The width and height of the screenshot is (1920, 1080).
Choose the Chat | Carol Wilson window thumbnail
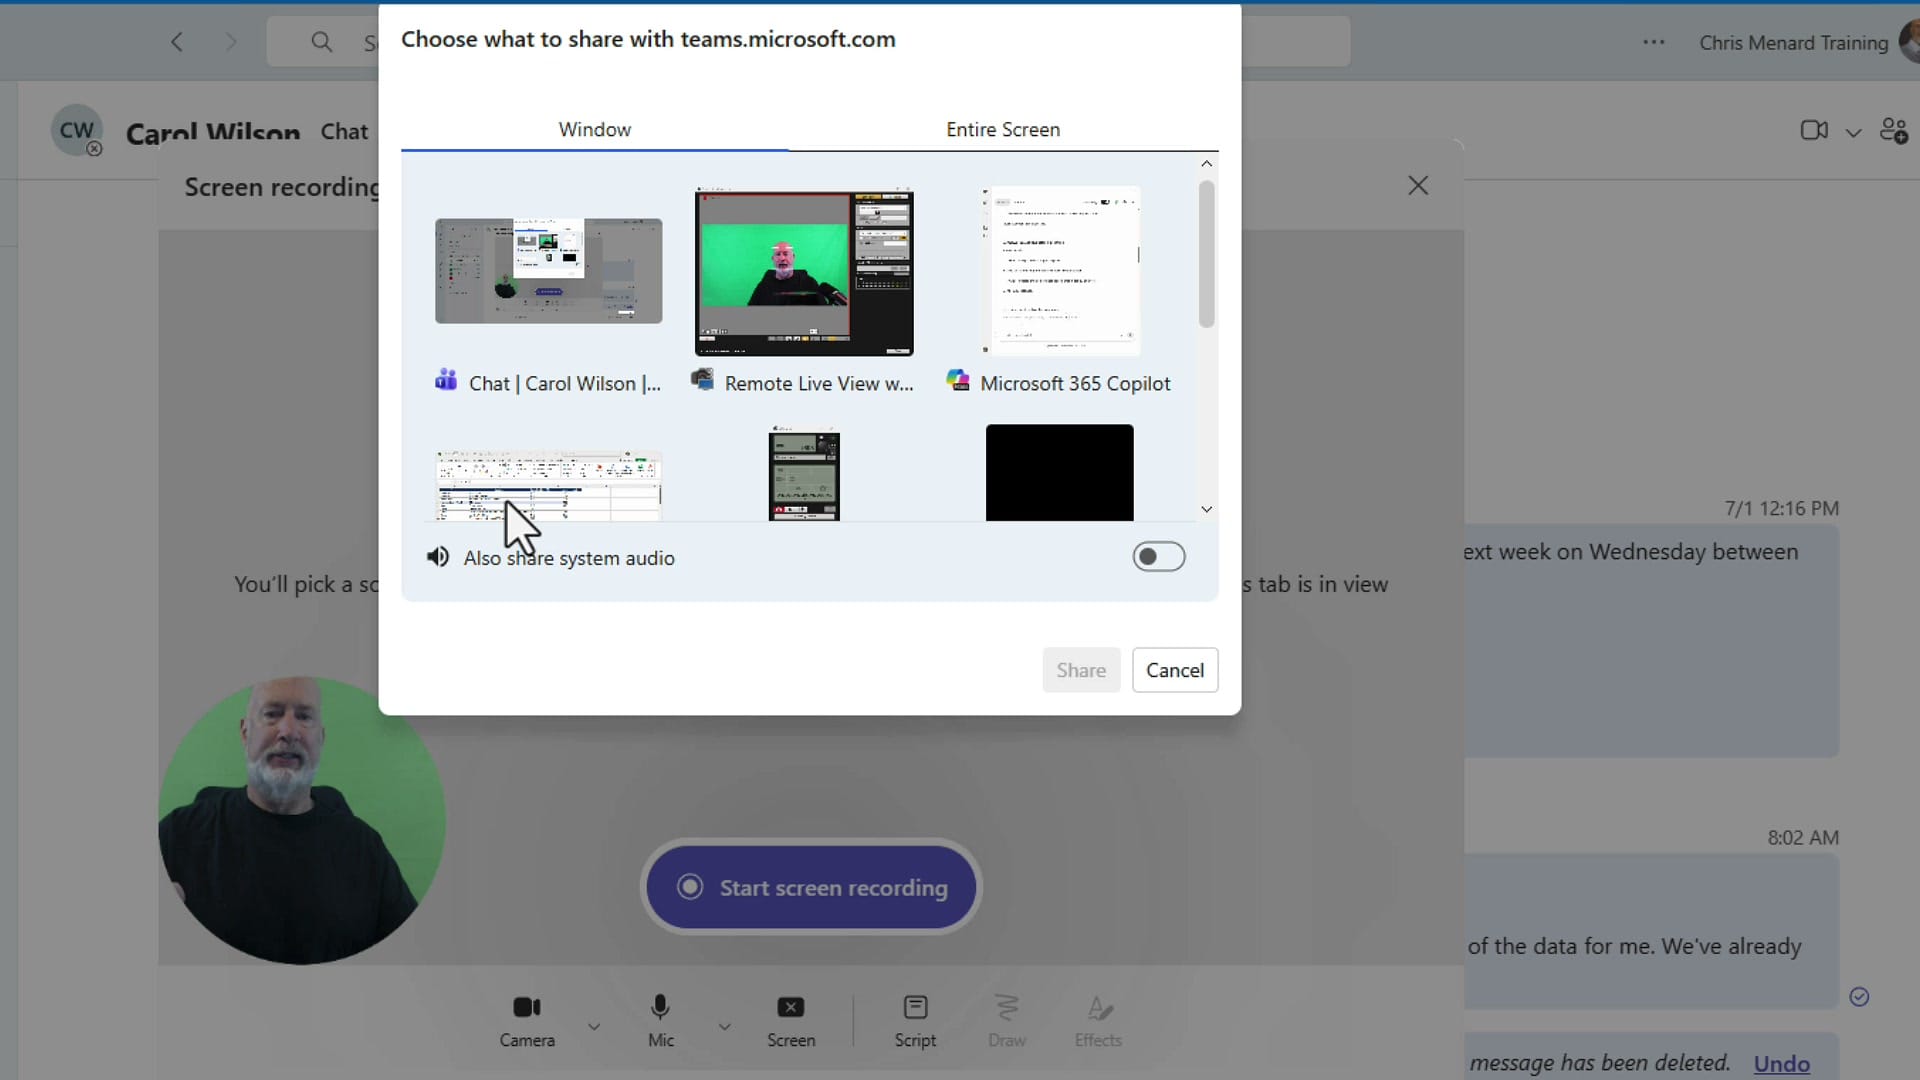pyautogui.click(x=548, y=271)
